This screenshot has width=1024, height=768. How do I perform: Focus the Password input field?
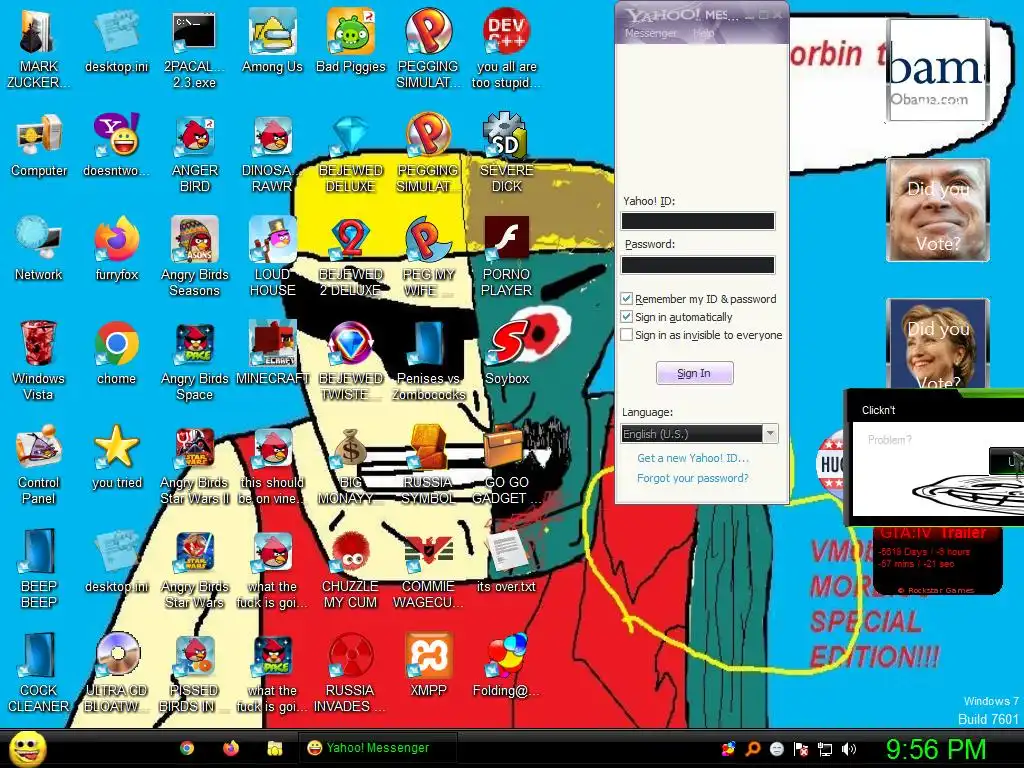tap(697, 264)
